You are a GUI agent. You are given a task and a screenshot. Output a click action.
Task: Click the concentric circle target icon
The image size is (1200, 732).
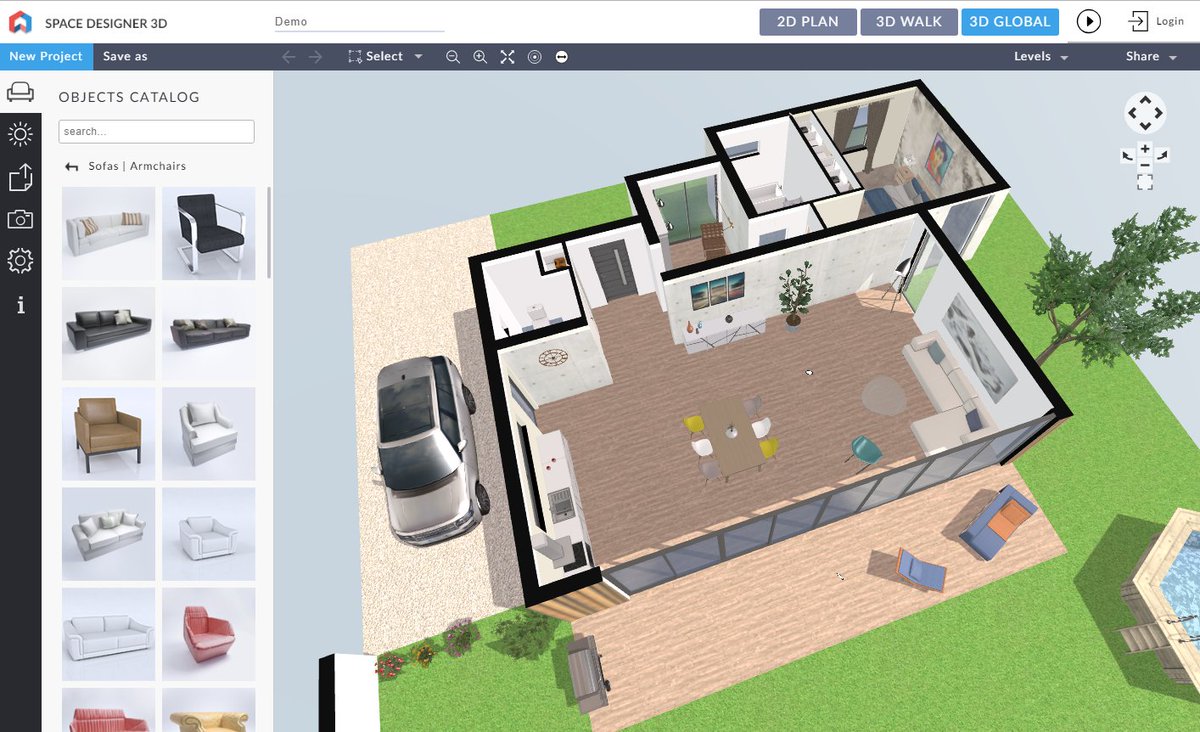(534, 57)
